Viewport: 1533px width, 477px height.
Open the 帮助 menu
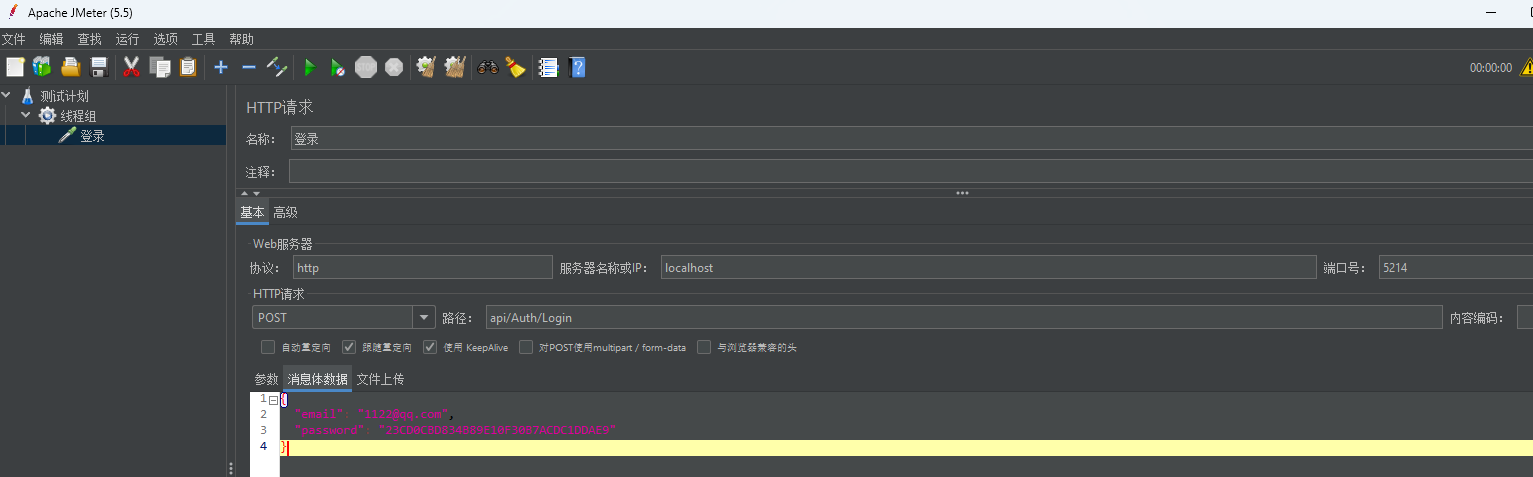pyautogui.click(x=241, y=39)
